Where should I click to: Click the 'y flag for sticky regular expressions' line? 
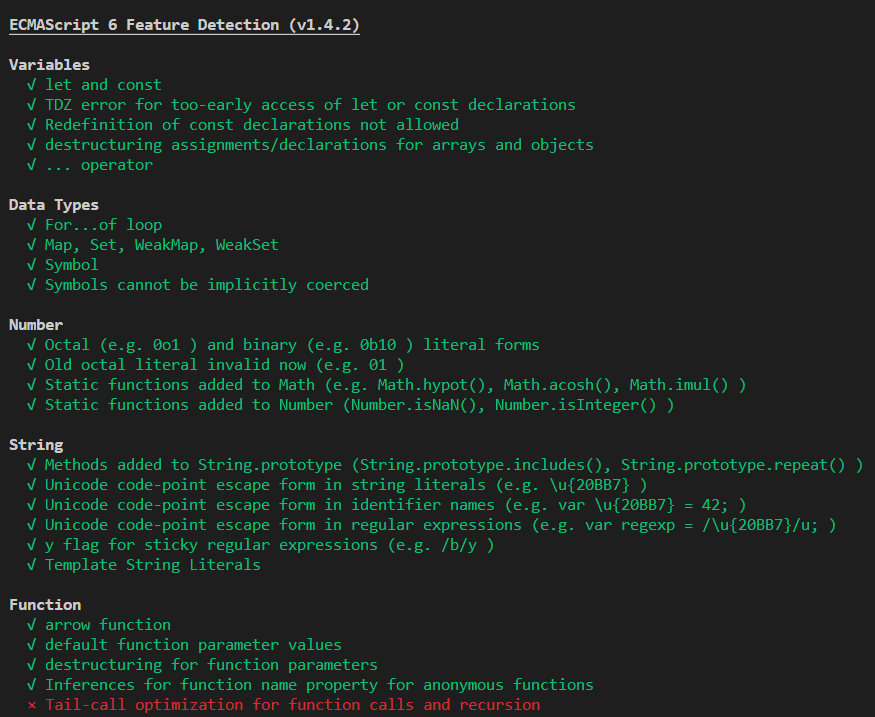point(269,545)
